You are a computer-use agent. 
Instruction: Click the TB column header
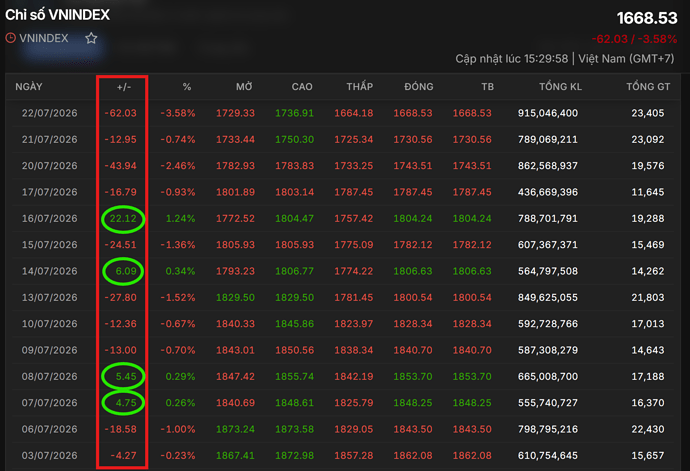(x=488, y=87)
